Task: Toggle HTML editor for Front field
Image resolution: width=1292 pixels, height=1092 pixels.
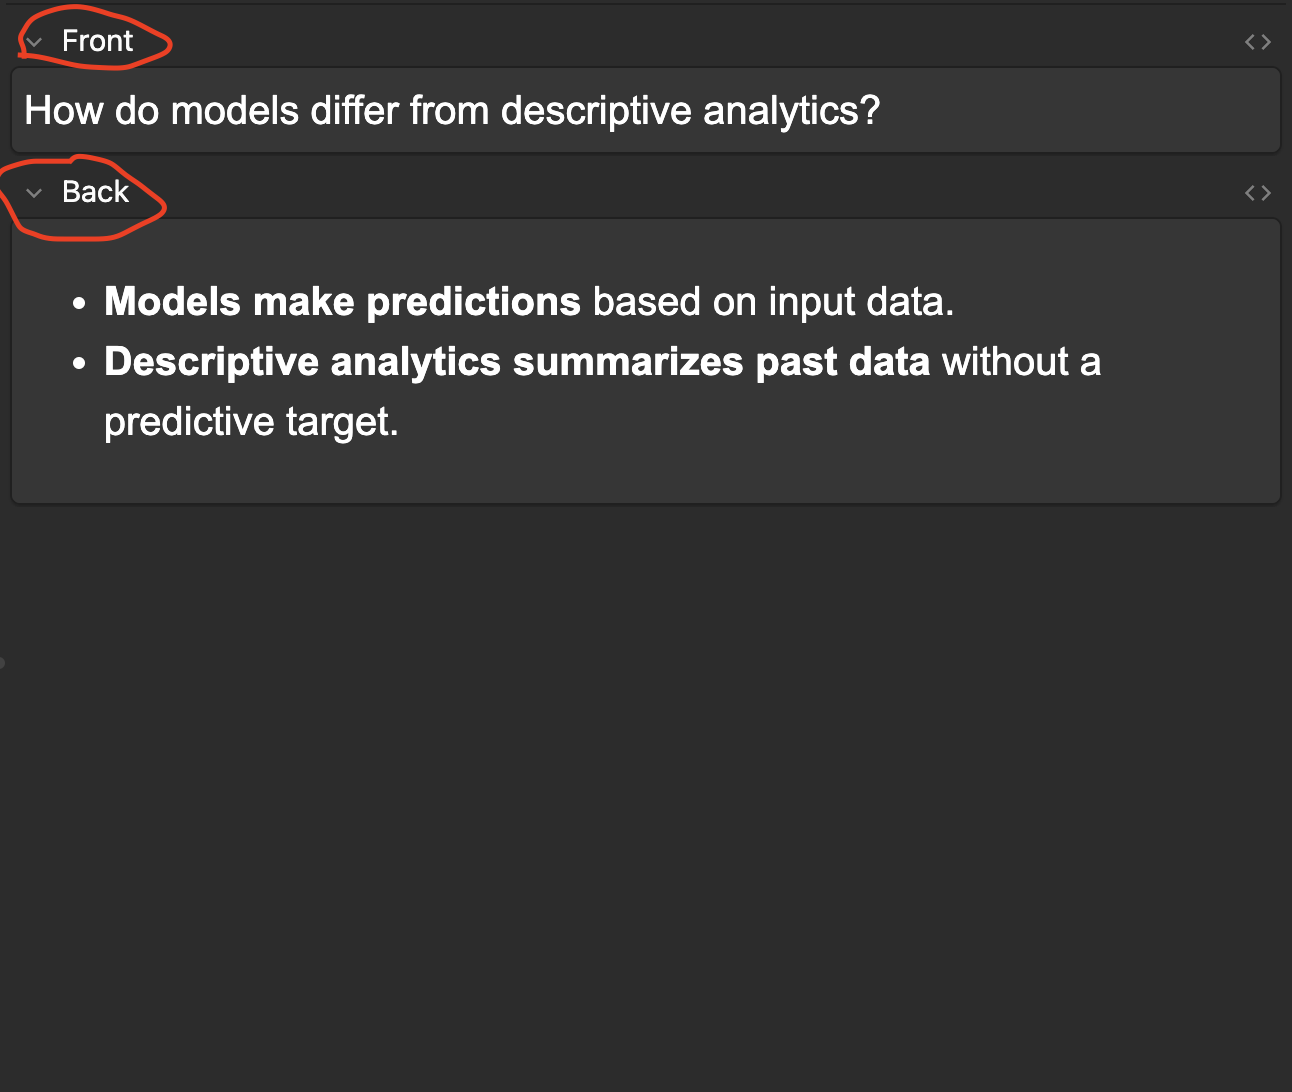Action: click(x=1257, y=42)
